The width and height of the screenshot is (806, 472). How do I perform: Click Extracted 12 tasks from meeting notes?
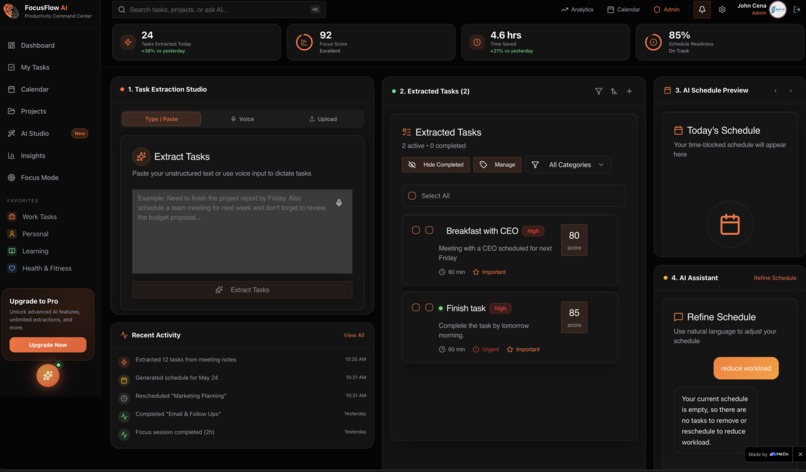(x=186, y=359)
